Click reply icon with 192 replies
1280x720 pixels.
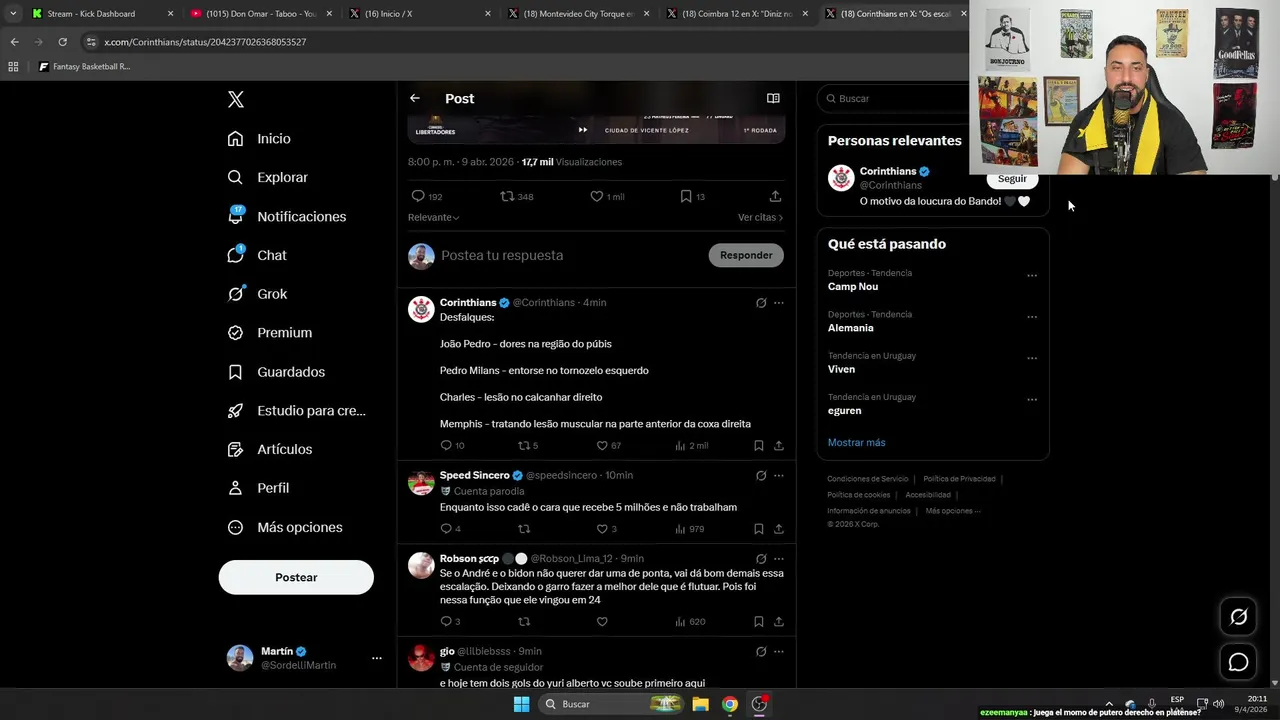click(427, 196)
